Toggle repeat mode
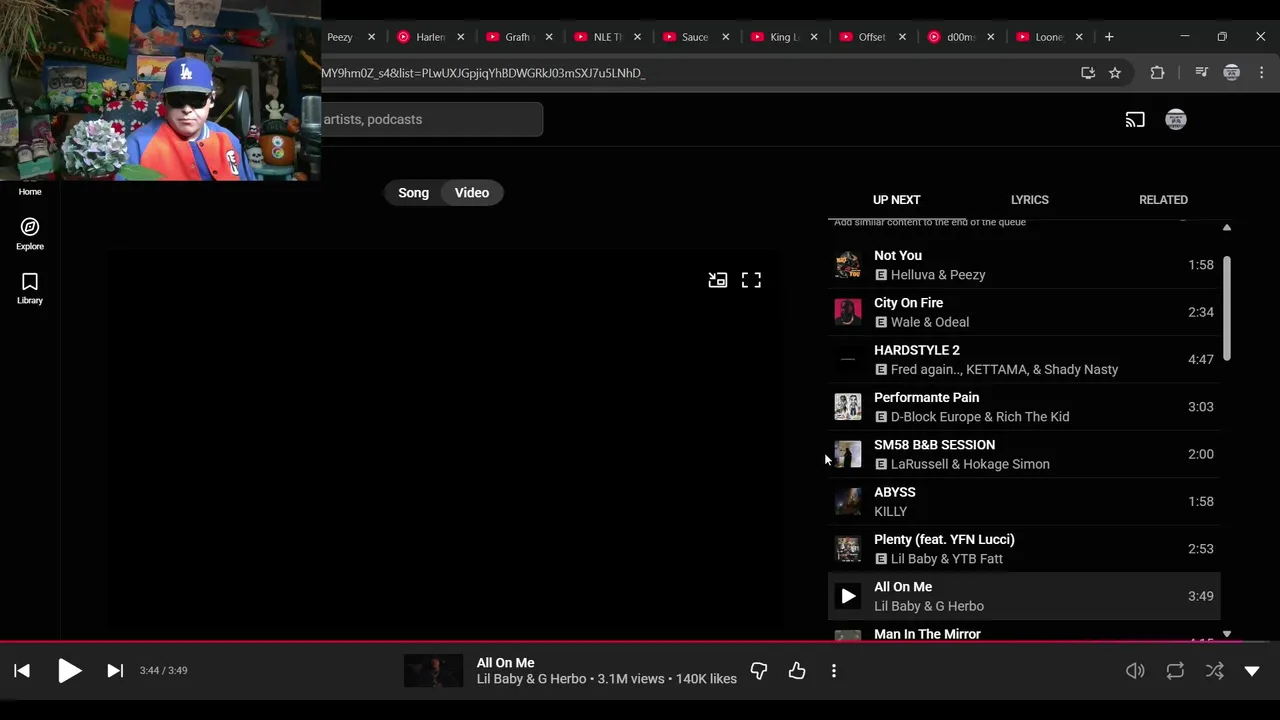The height and width of the screenshot is (720, 1280). click(1175, 671)
